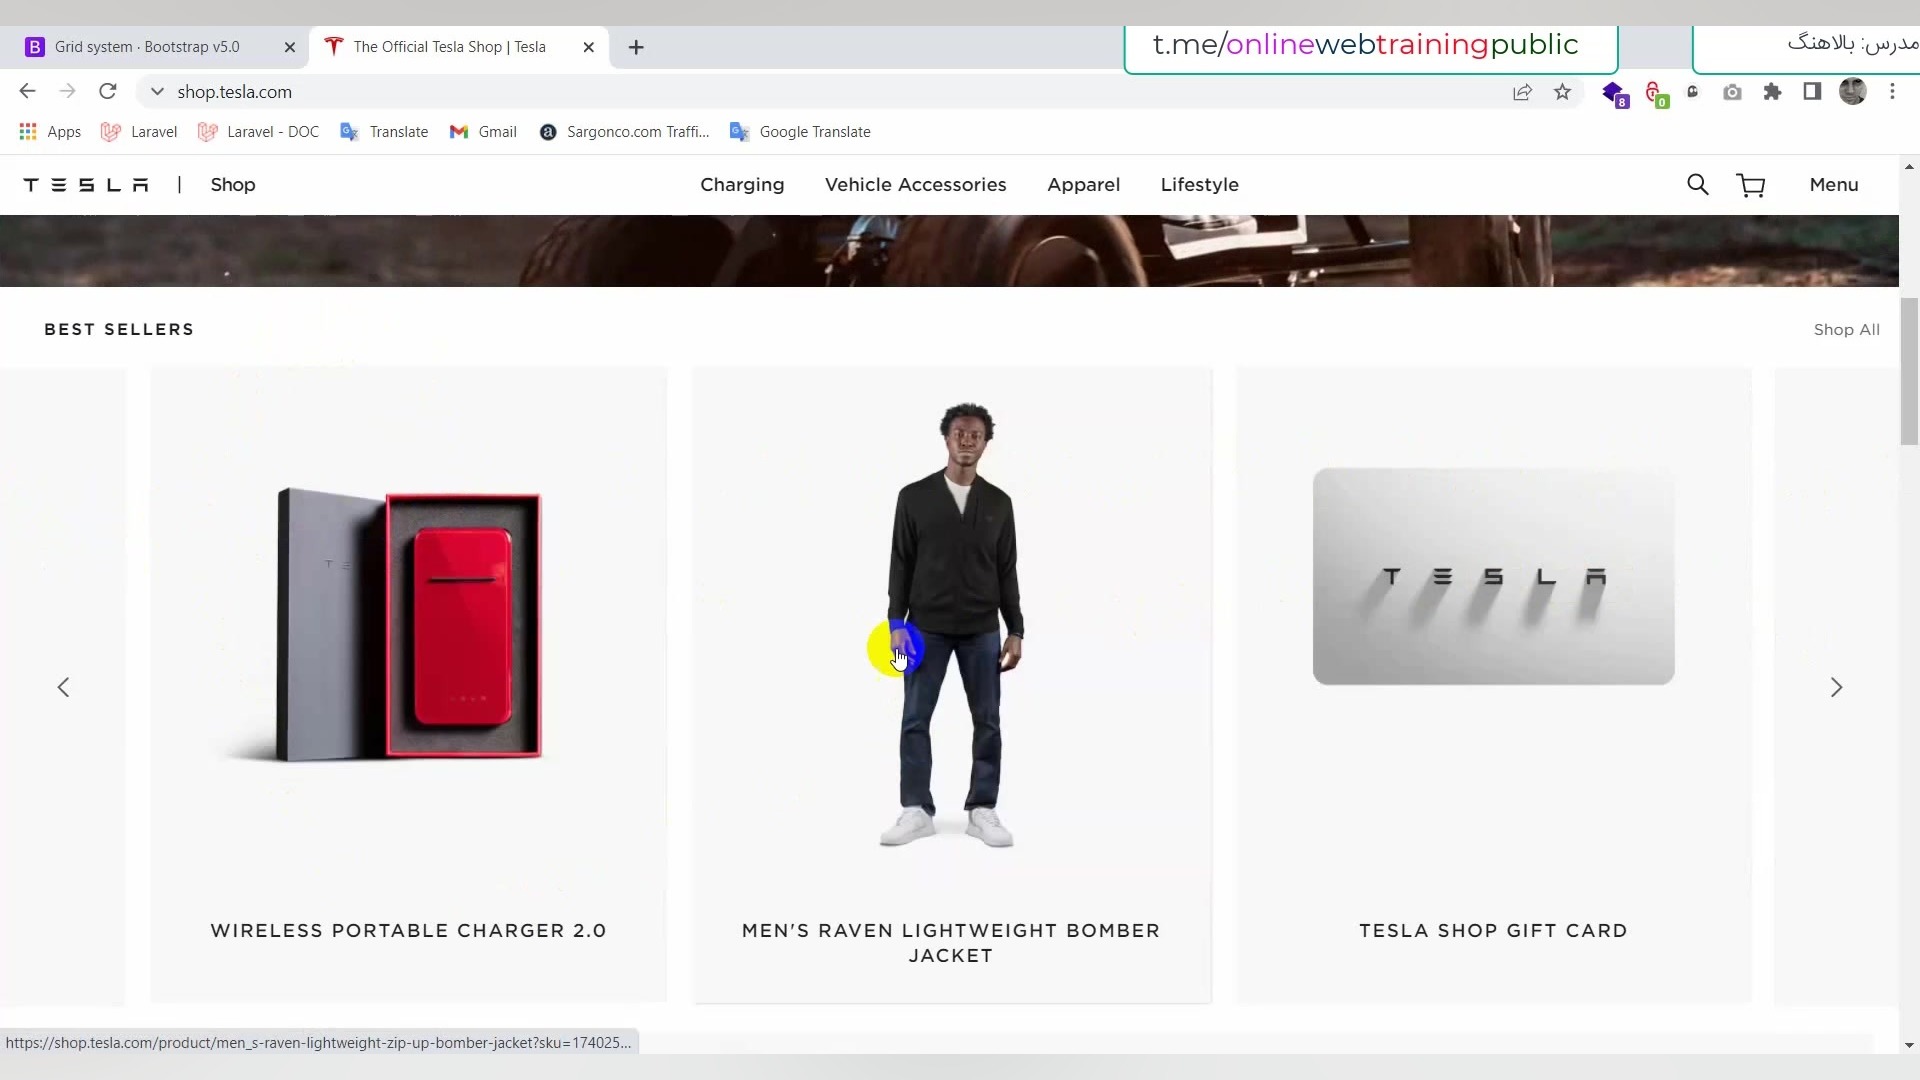The height and width of the screenshot is (1080, 1920).
Task: Open the Chrome extensions puzzle icon
Action: [x=1772, y=92]
